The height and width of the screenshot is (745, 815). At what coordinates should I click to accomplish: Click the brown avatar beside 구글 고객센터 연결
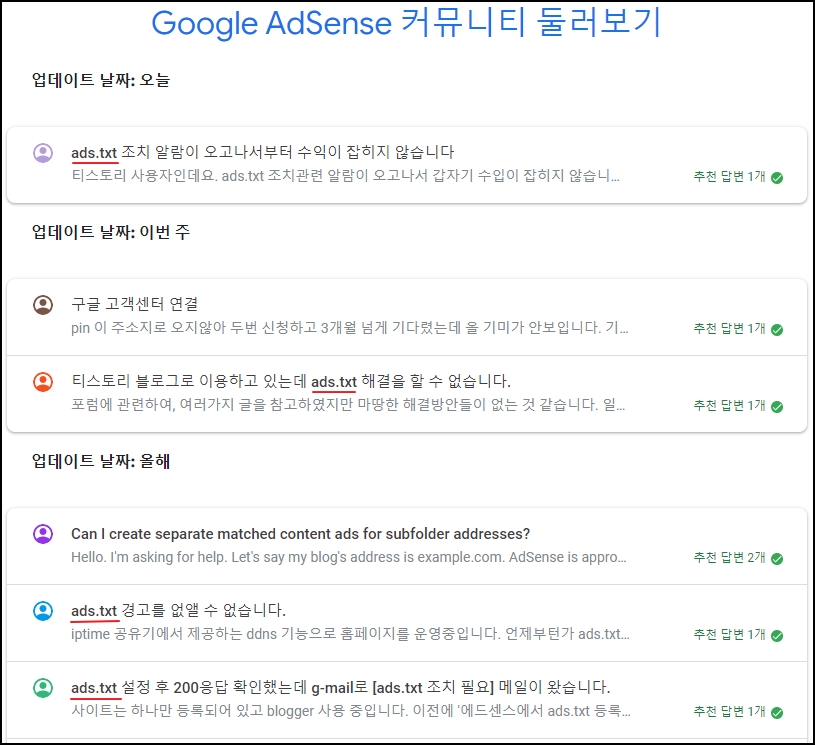[x=43, y=305]
